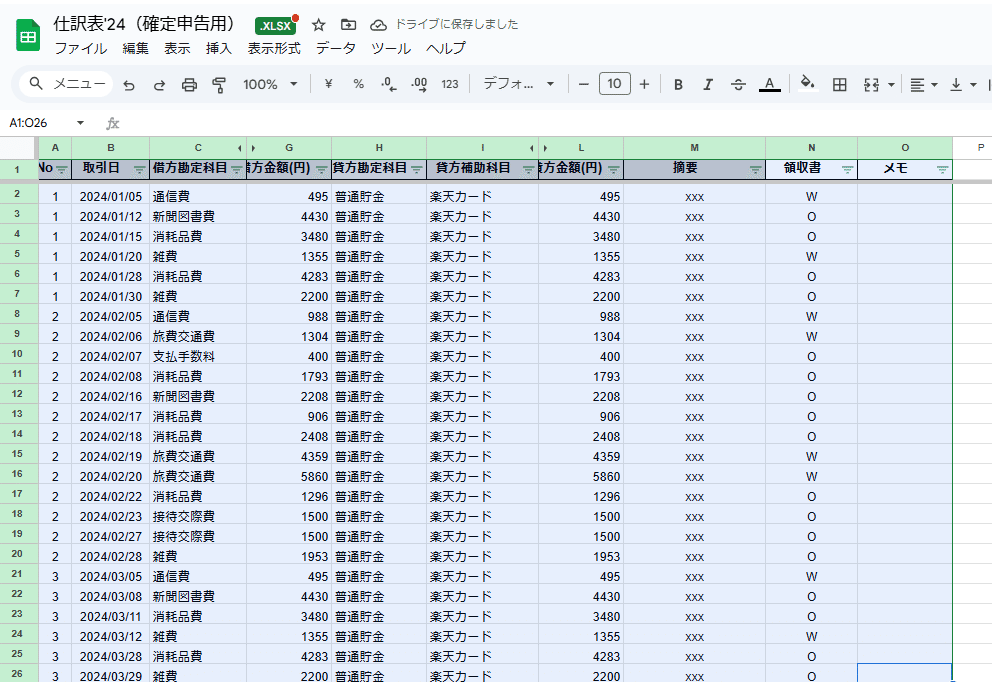The width and height of the screenshot is (992, 682).
Task: Click the 支払手数料 cell
Action: (198, 357)
